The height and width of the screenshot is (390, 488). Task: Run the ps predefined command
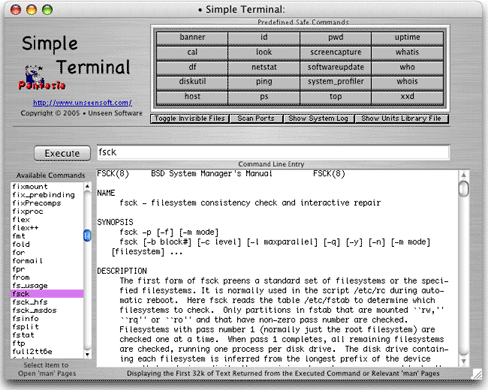click(264, 97)
